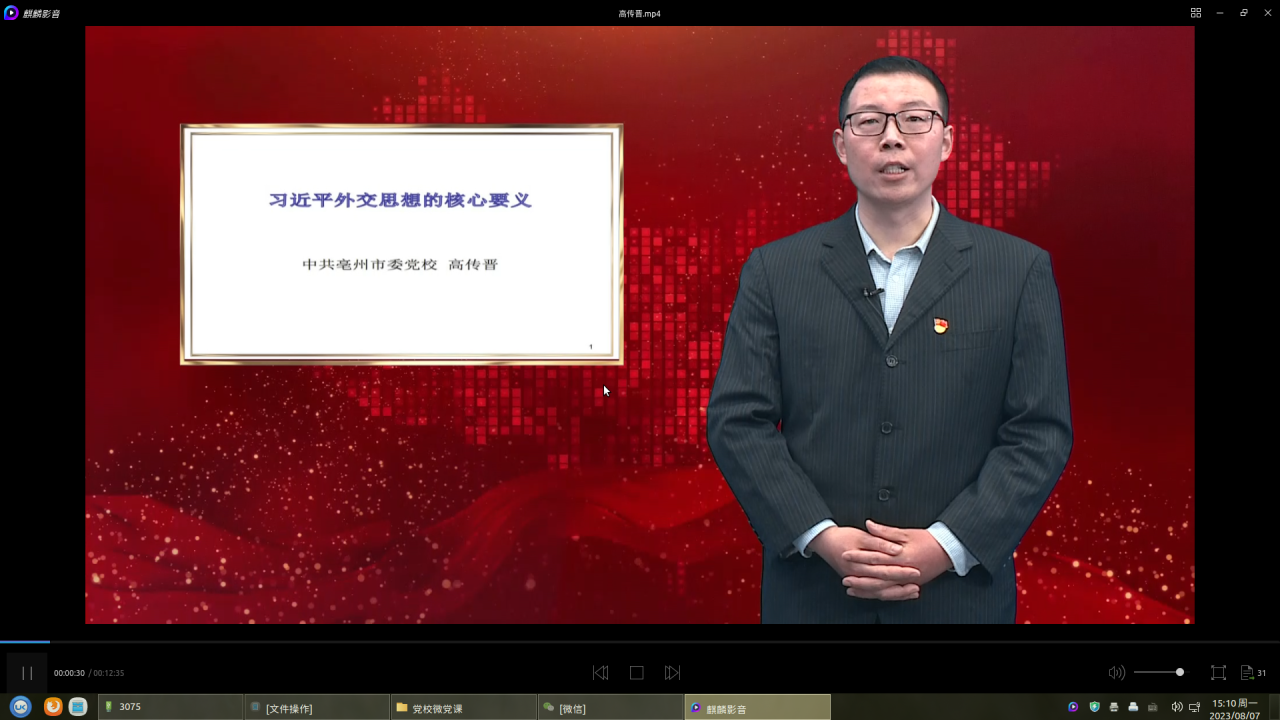Image resolution: width=1280 pixels, height=720 pixels.
Task: Stop video playback
Action: tap(636, 673)
